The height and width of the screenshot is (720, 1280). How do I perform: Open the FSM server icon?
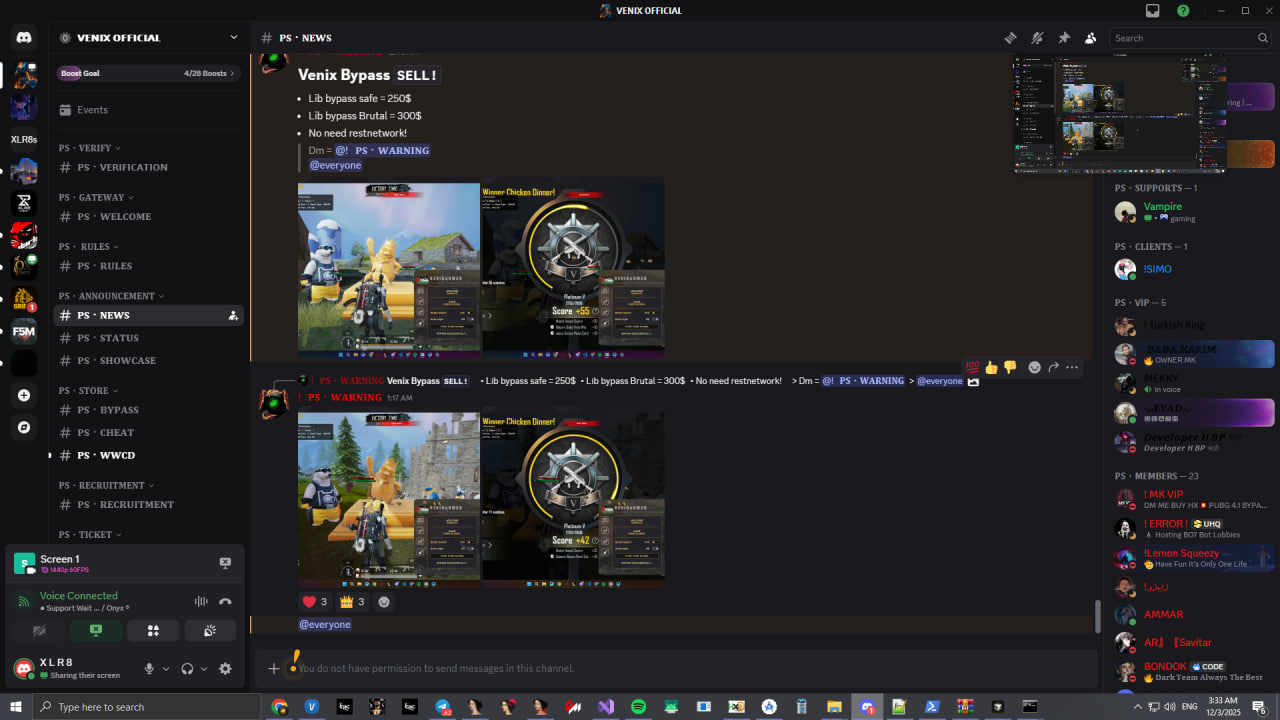click(x=24, y=330)
